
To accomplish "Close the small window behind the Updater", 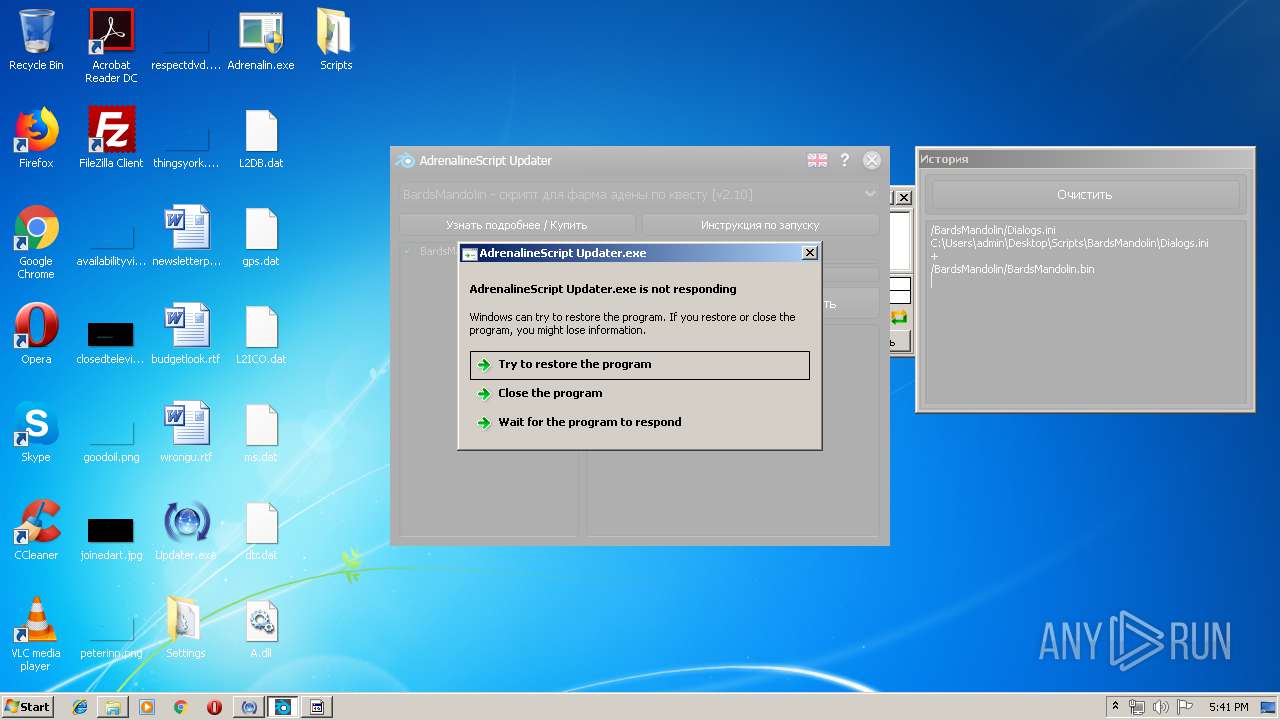I will tap(904, 198).
